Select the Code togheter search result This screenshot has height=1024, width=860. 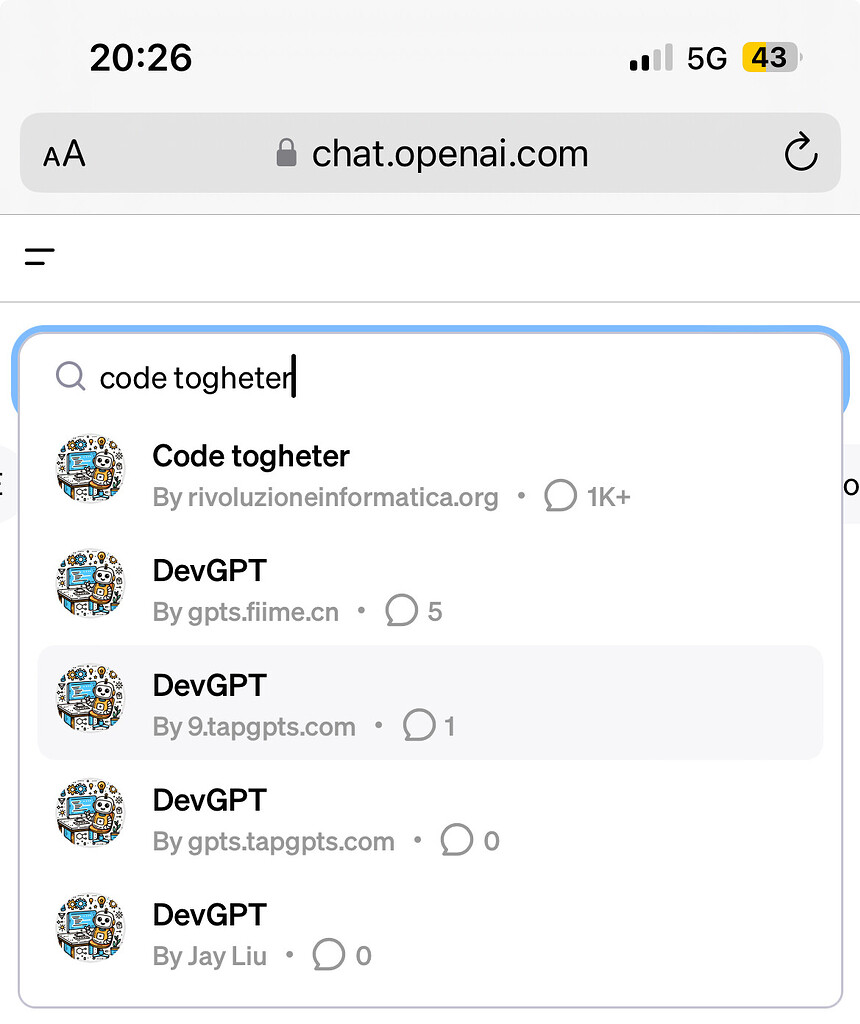point(250,456)
